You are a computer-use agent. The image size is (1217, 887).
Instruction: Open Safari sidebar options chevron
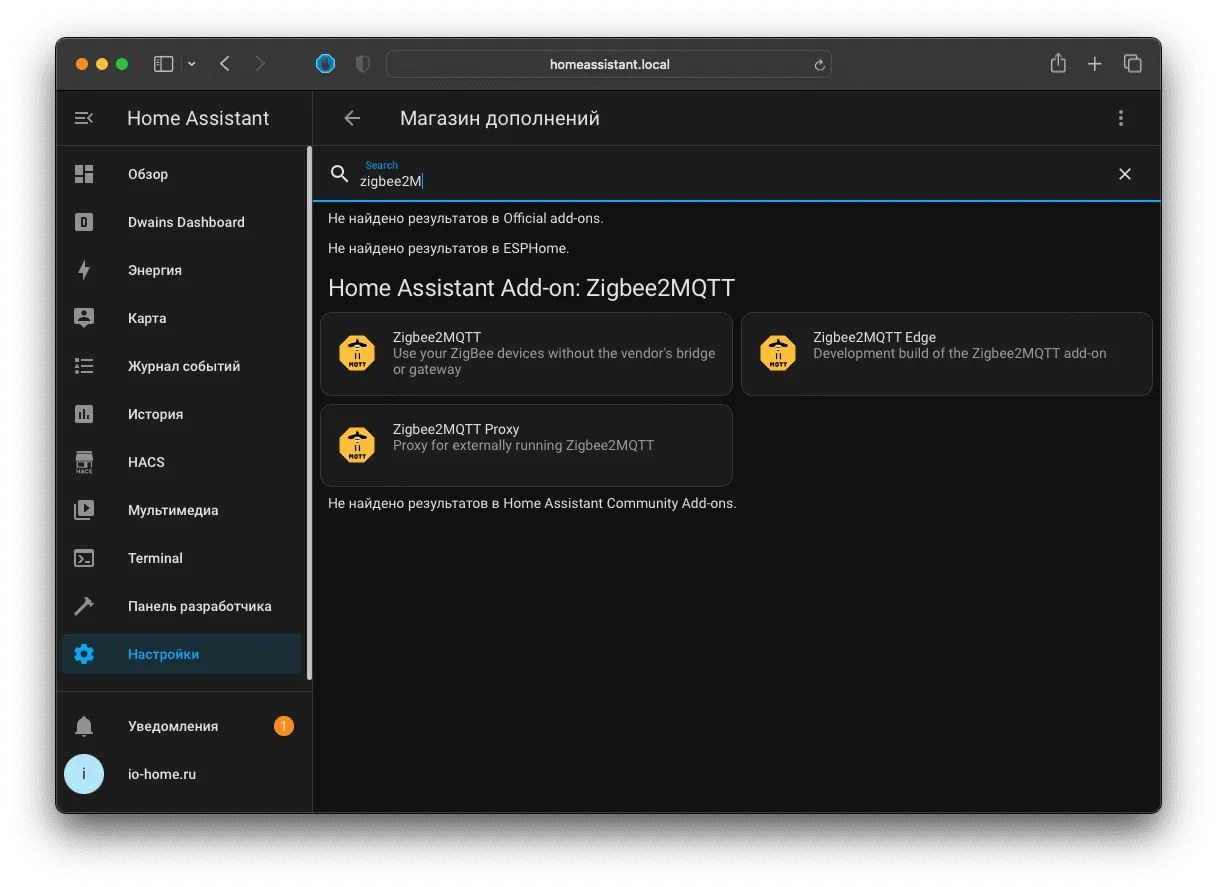[x=192, y=64]
